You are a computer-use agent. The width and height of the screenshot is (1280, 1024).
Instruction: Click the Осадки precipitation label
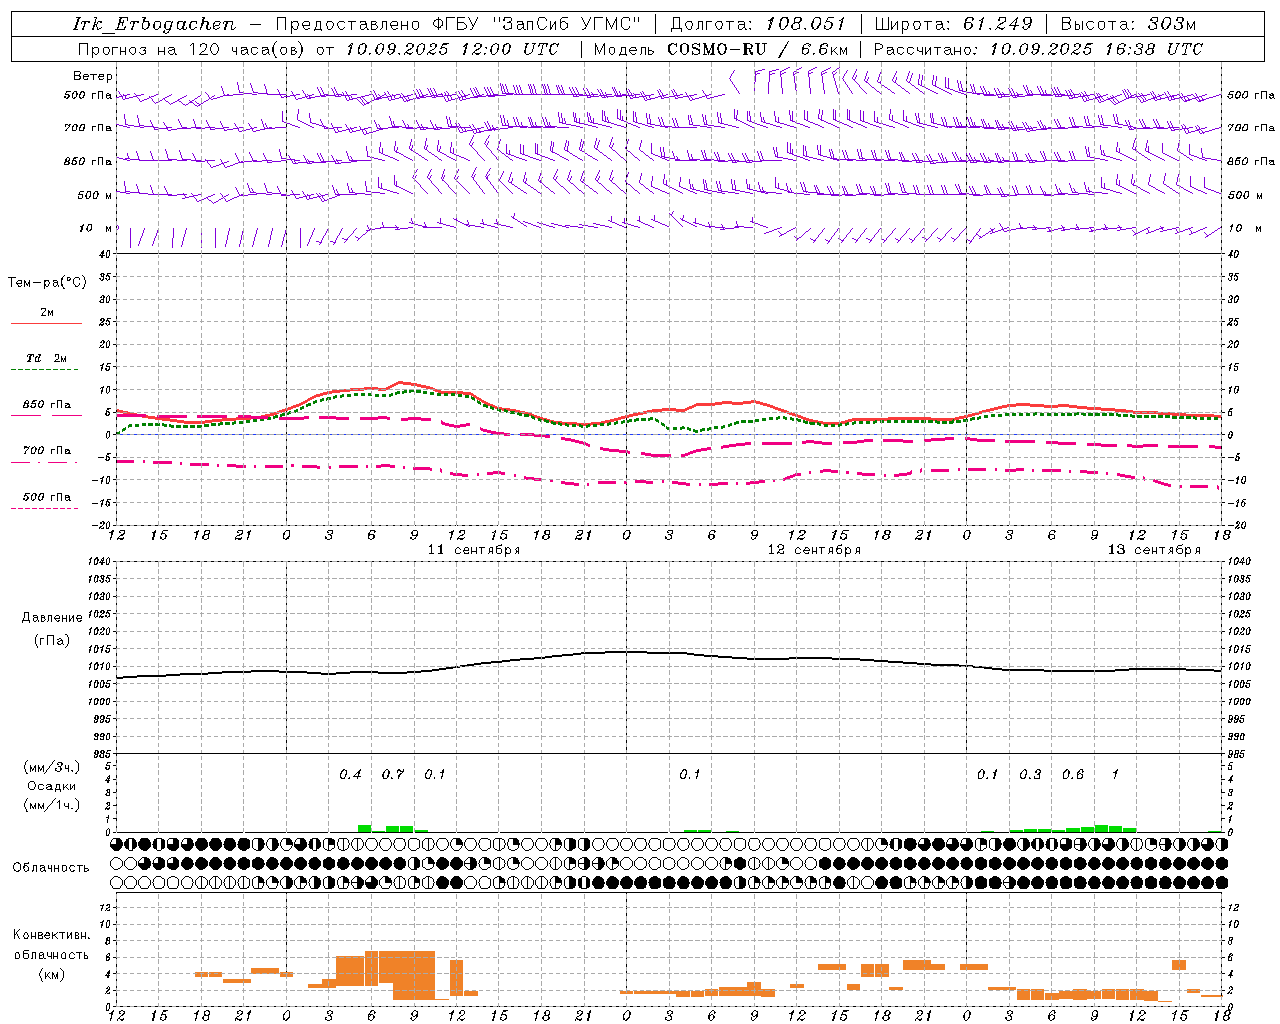coord(52,786)
